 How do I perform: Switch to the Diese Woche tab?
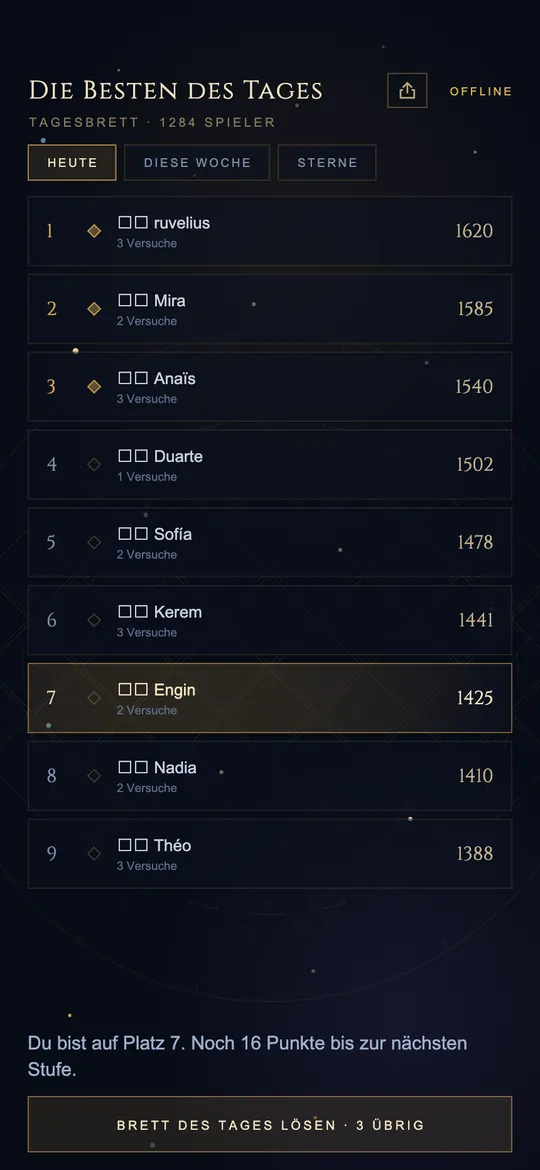click(197, 163)
